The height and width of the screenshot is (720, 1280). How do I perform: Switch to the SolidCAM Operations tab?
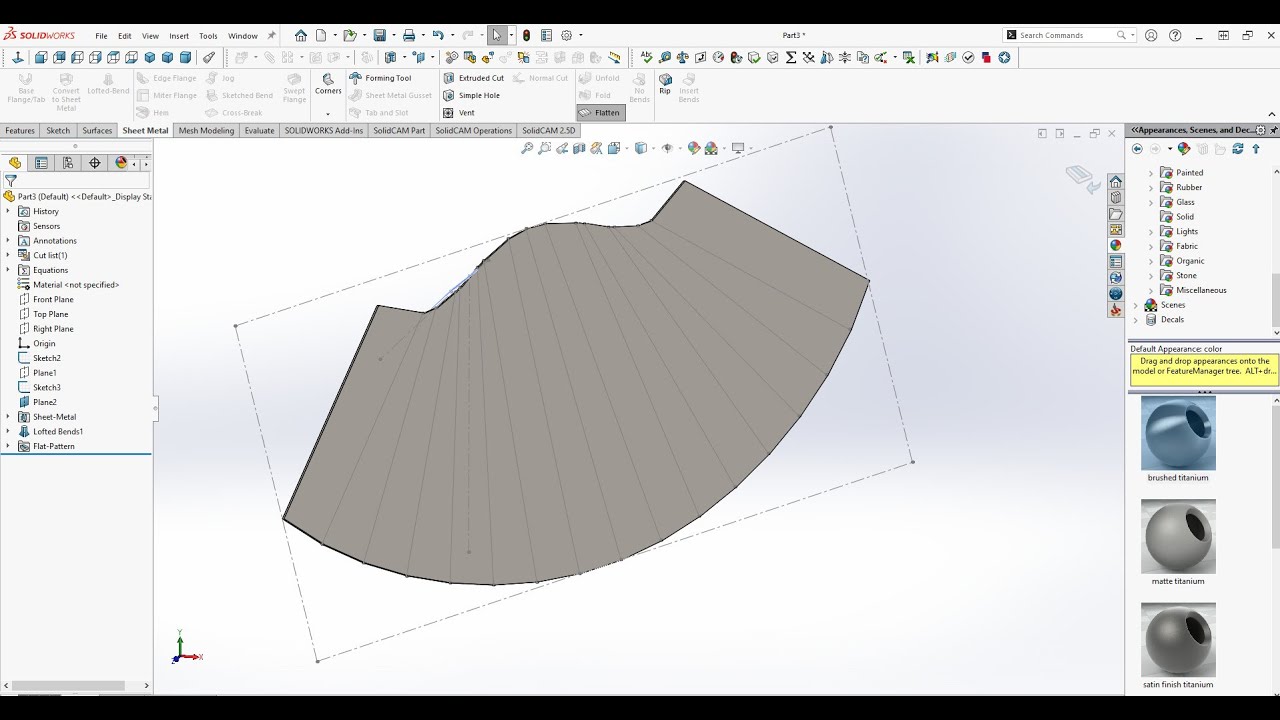coord(473,130)
